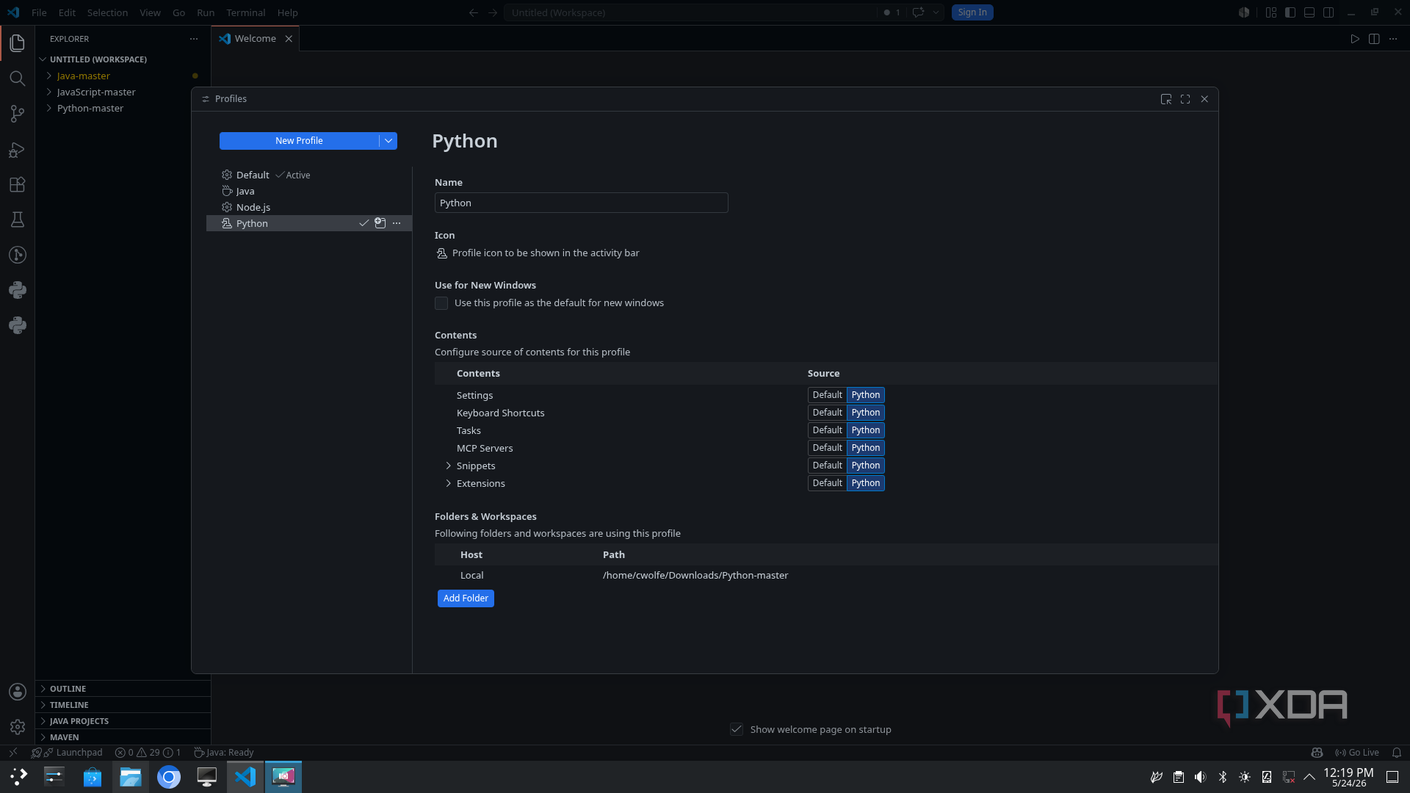Screen dimensions: 1410x793
Task: Open the Accounts icon in activity bar
Action: pyautogui.click(x=17, y=692)
